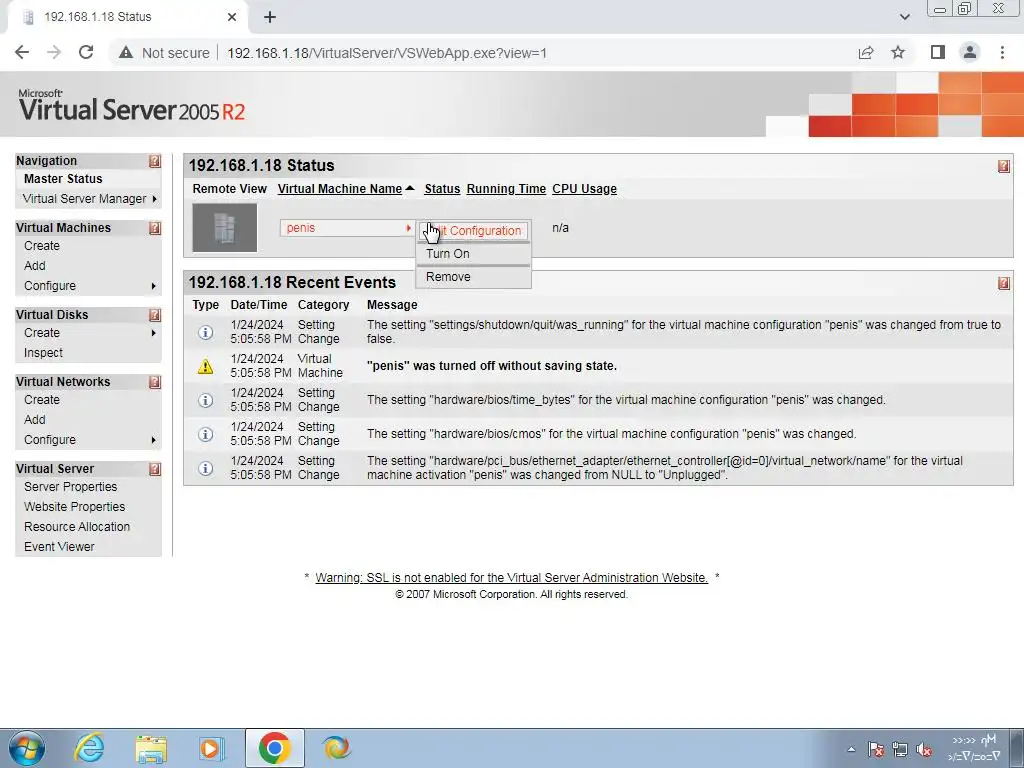Open help icon for Recent Events section
The image size is (1024, 768).
coord(1004,283)
